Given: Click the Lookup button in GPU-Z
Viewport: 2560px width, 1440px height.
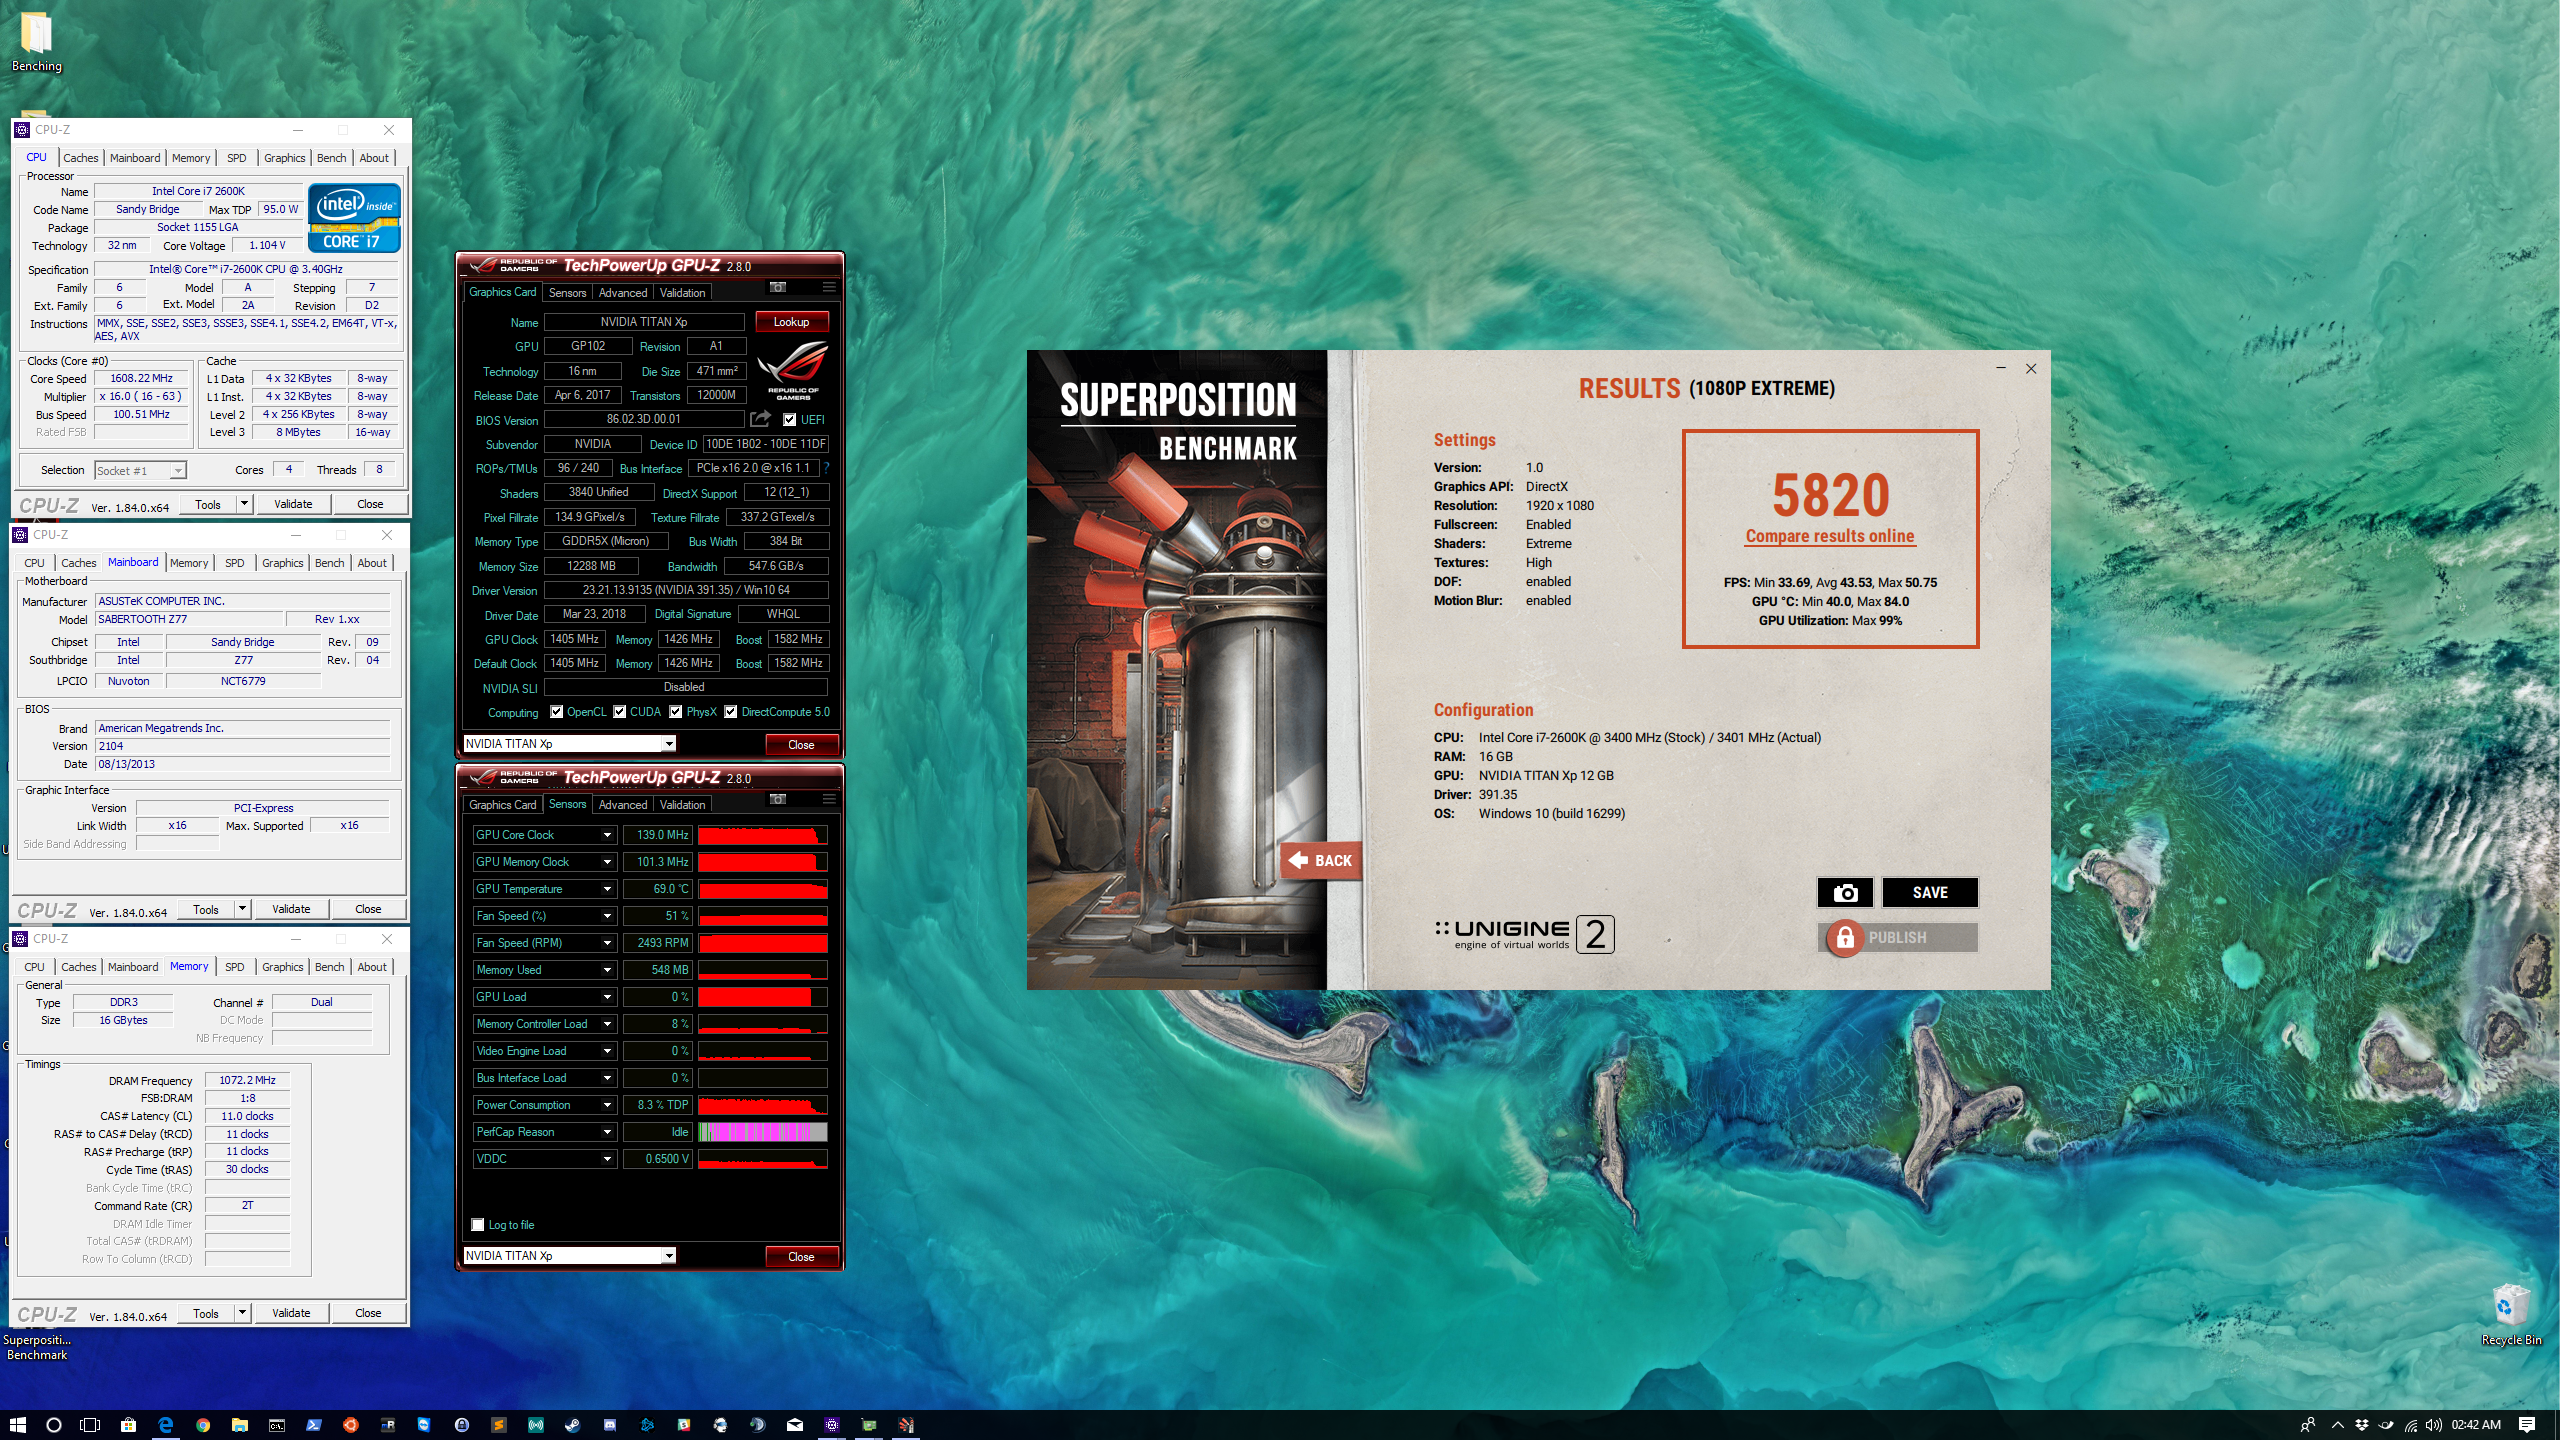Looking at the screenshot, I should pyautogui.click(x=791, y=322).
